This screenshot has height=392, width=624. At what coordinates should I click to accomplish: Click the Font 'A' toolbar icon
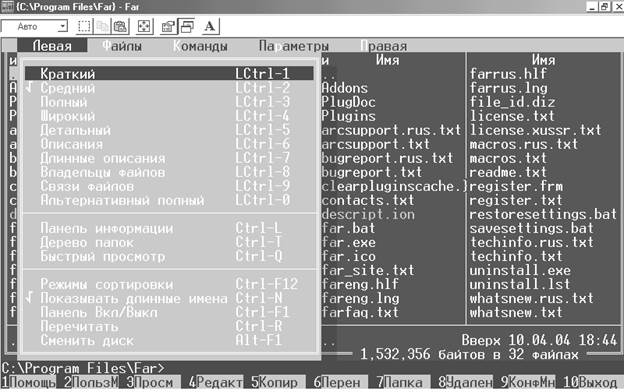pos(210,27)
